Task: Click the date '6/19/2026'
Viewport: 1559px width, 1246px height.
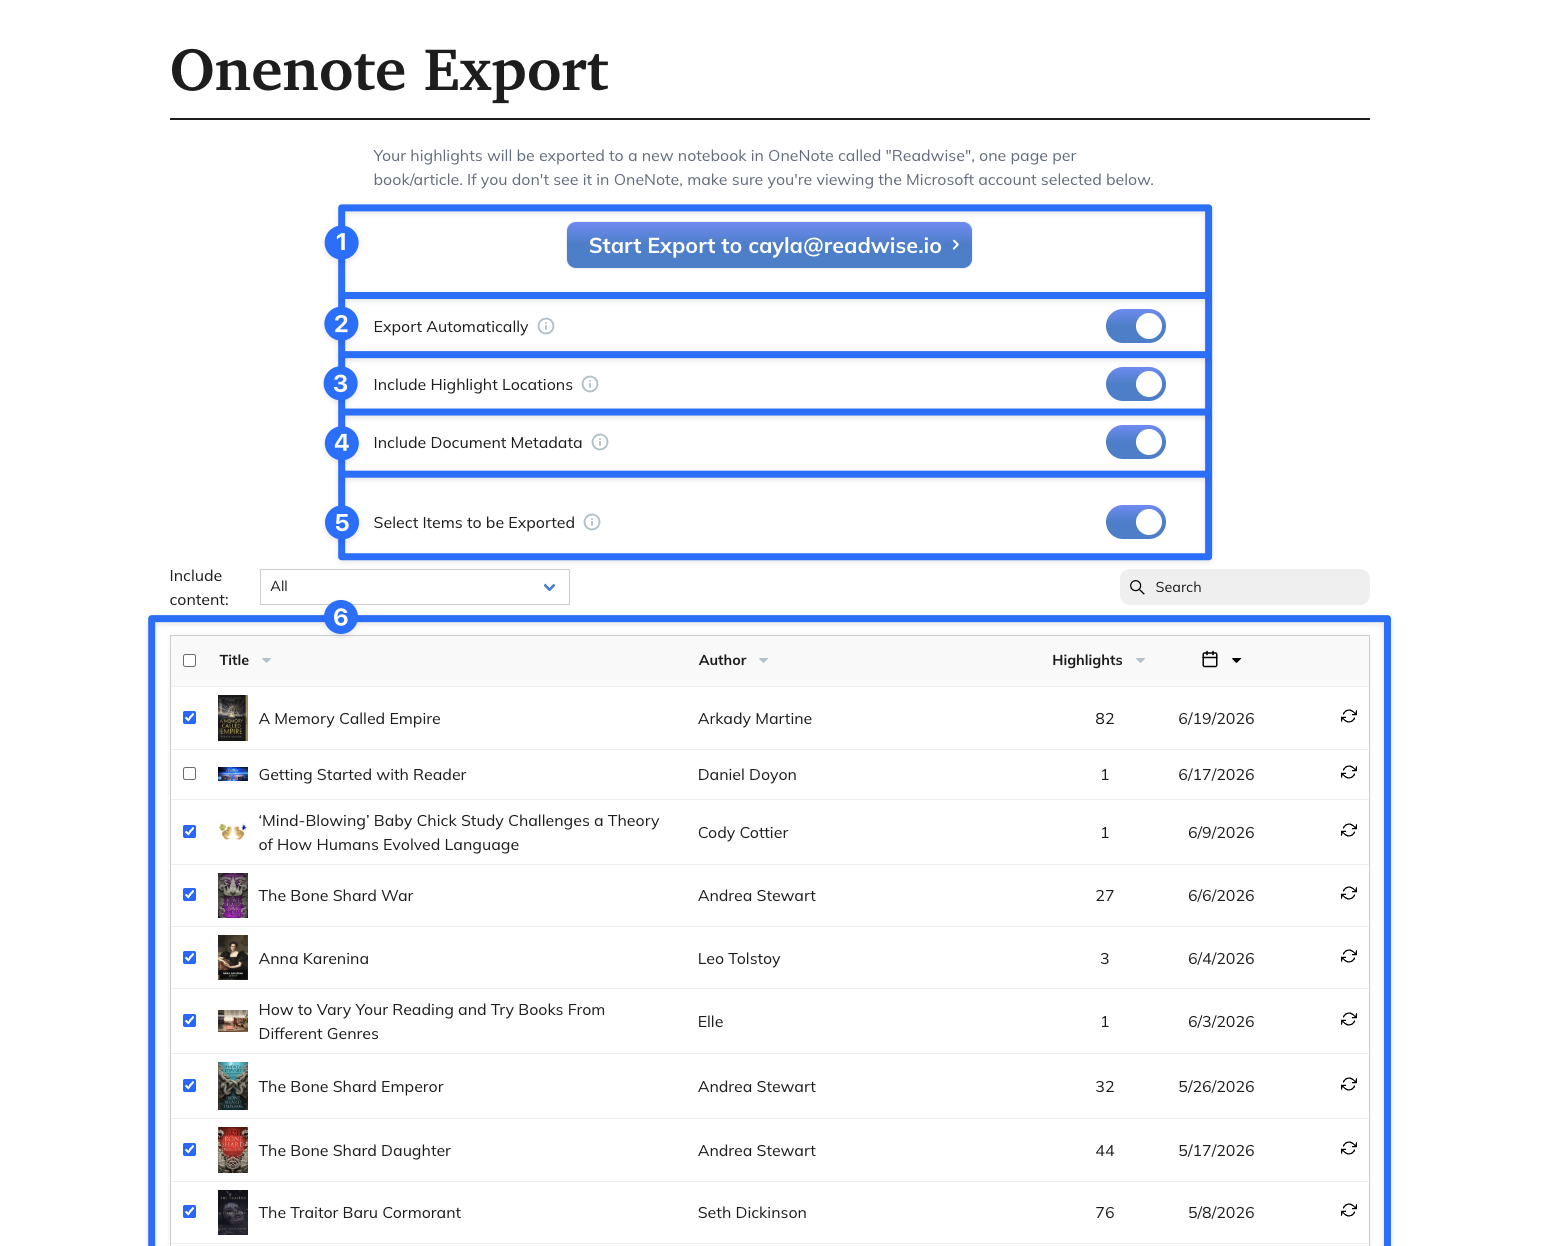Action: pyautogui.click(x=1216, y=718)
